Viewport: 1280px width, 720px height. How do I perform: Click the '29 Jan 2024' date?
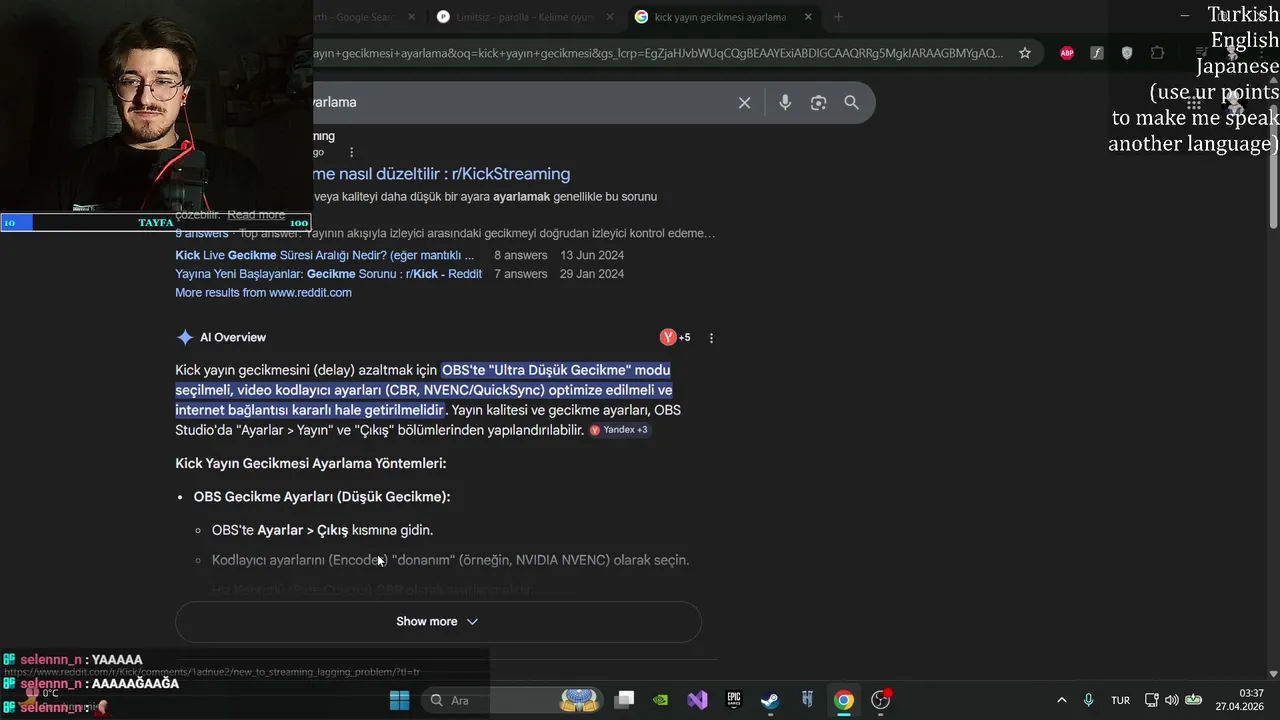[x=592, y=274]
